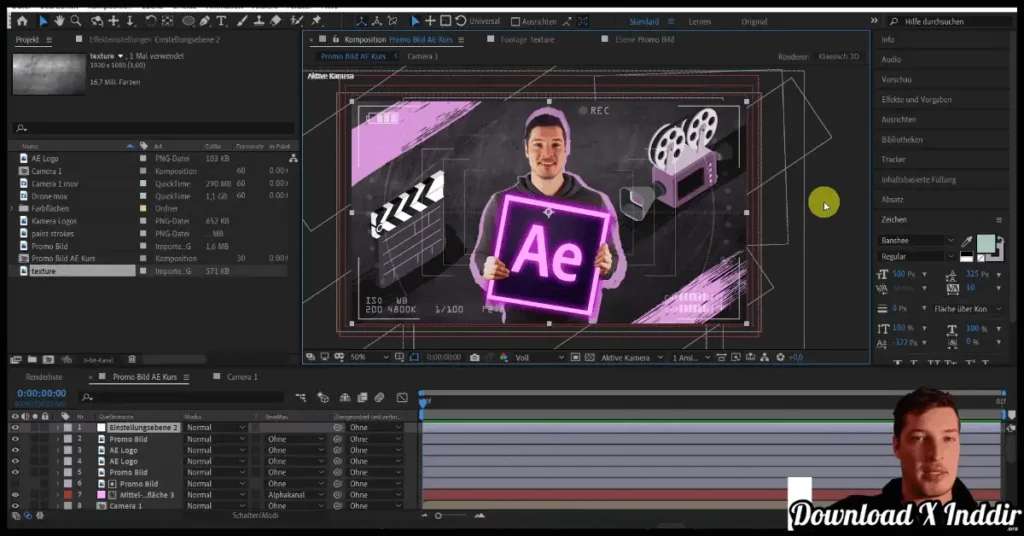Go to the Home screen icon
Viewport: 1024px width, 536px height.
[x=22, y=21]
